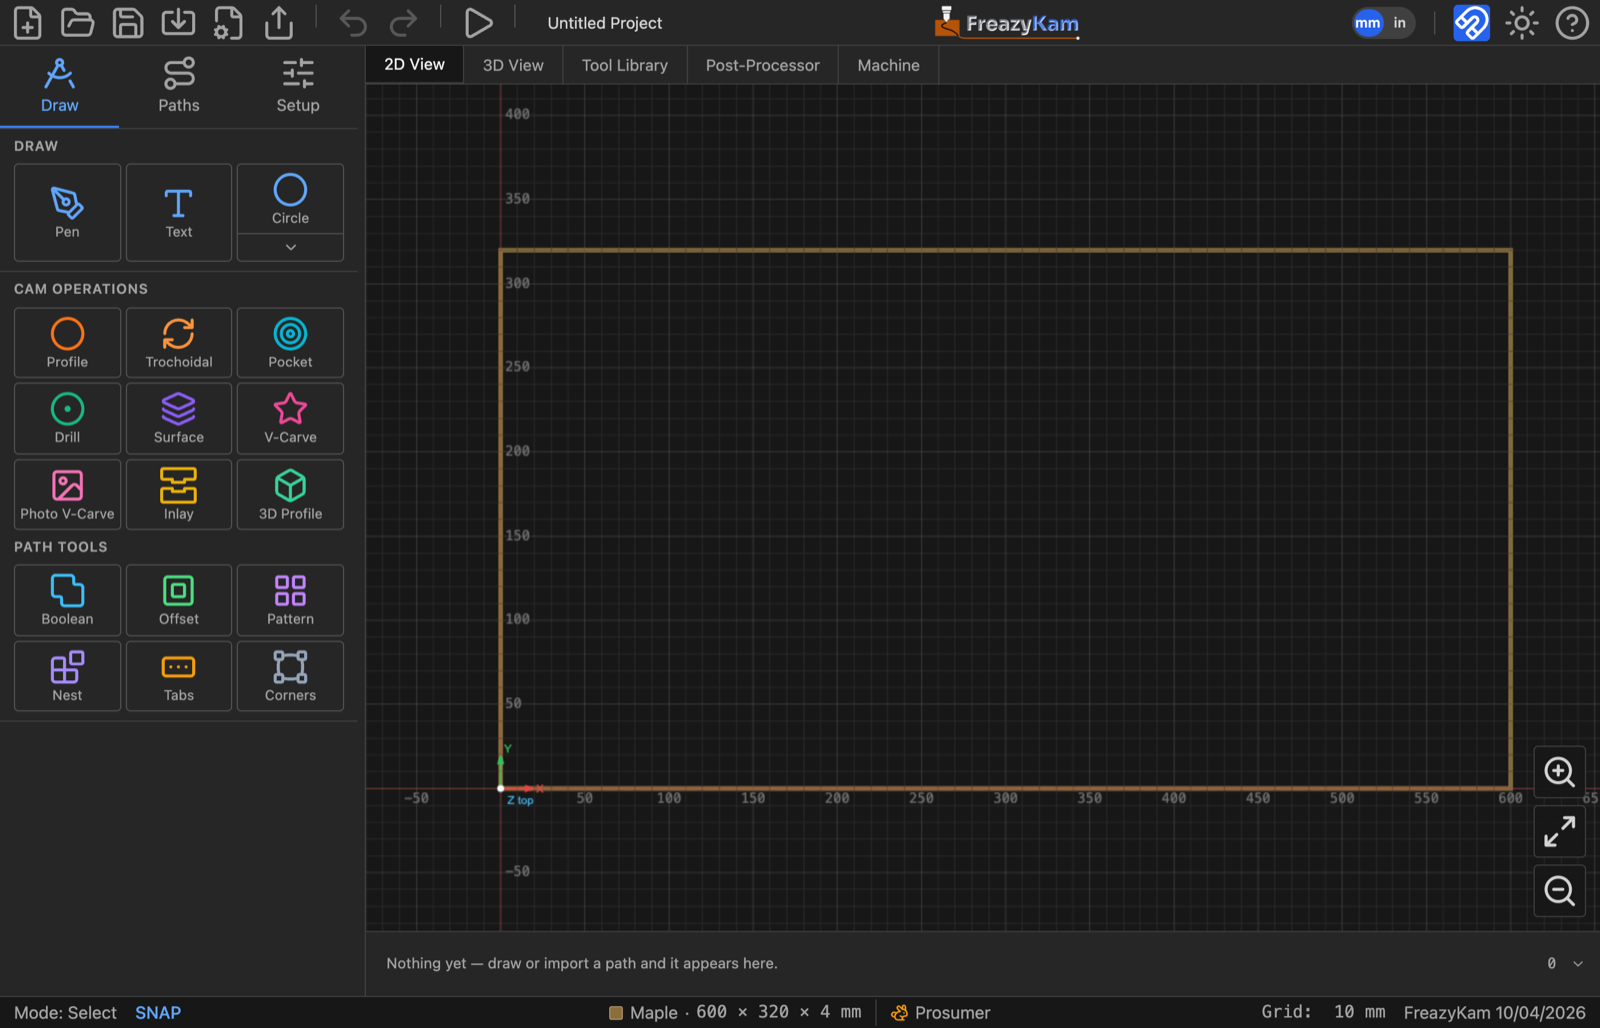Toggle SNAP mode in status bar
This screenshot has height=1028, width=1600.
point(158,1013)
